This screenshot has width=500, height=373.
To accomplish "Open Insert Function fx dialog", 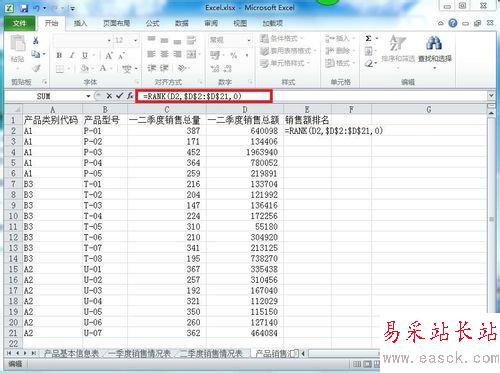I will pos(130,96).
